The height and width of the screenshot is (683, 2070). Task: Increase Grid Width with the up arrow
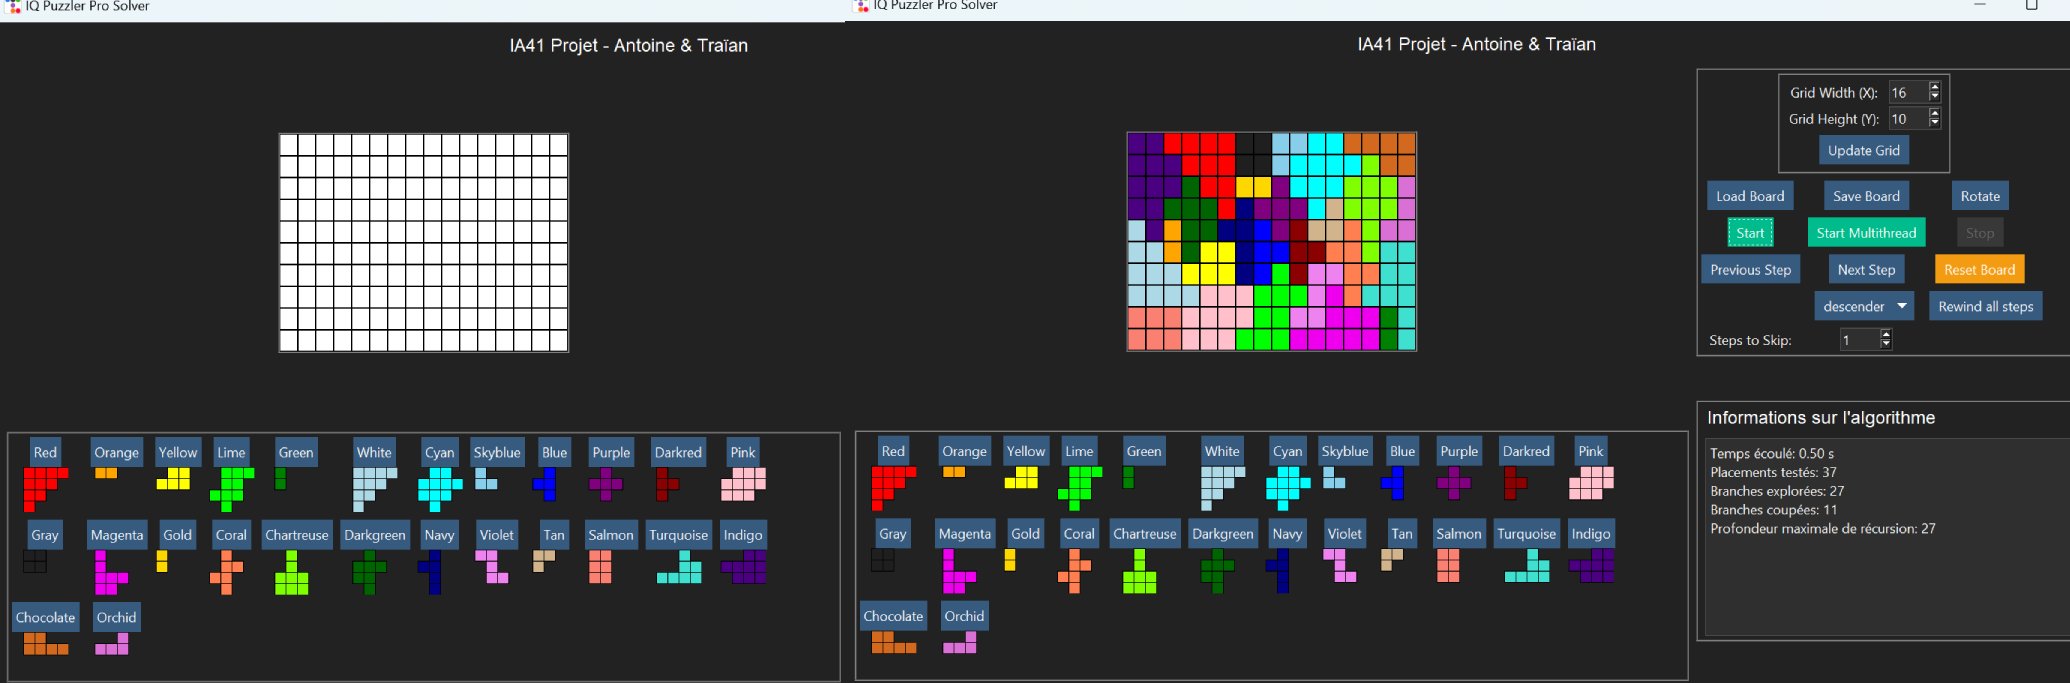[x=1934, y=87]
